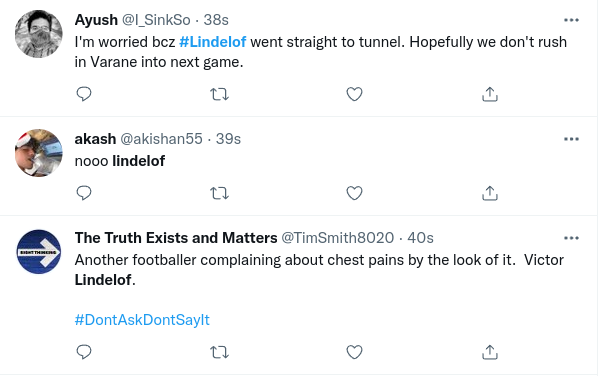Open the #DontAskDontSayIt hashtag

[x=142, y=320]
